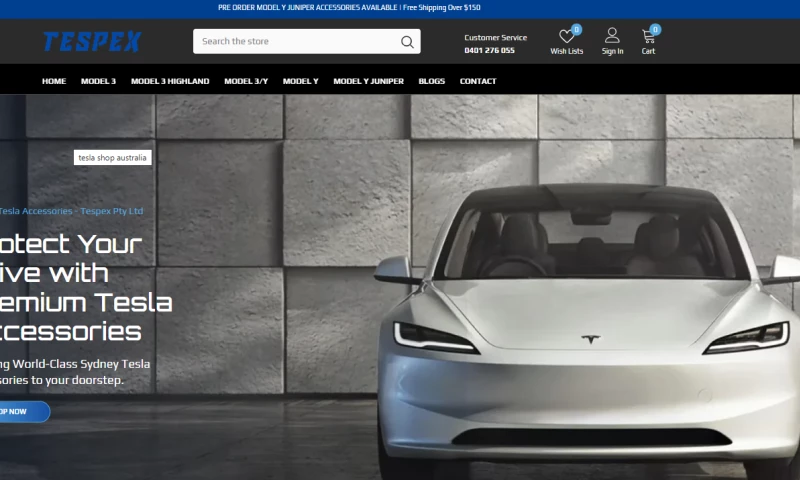Click the Customer Service label
The width and height of the screenshot is (800, 480).
(495, 38)
